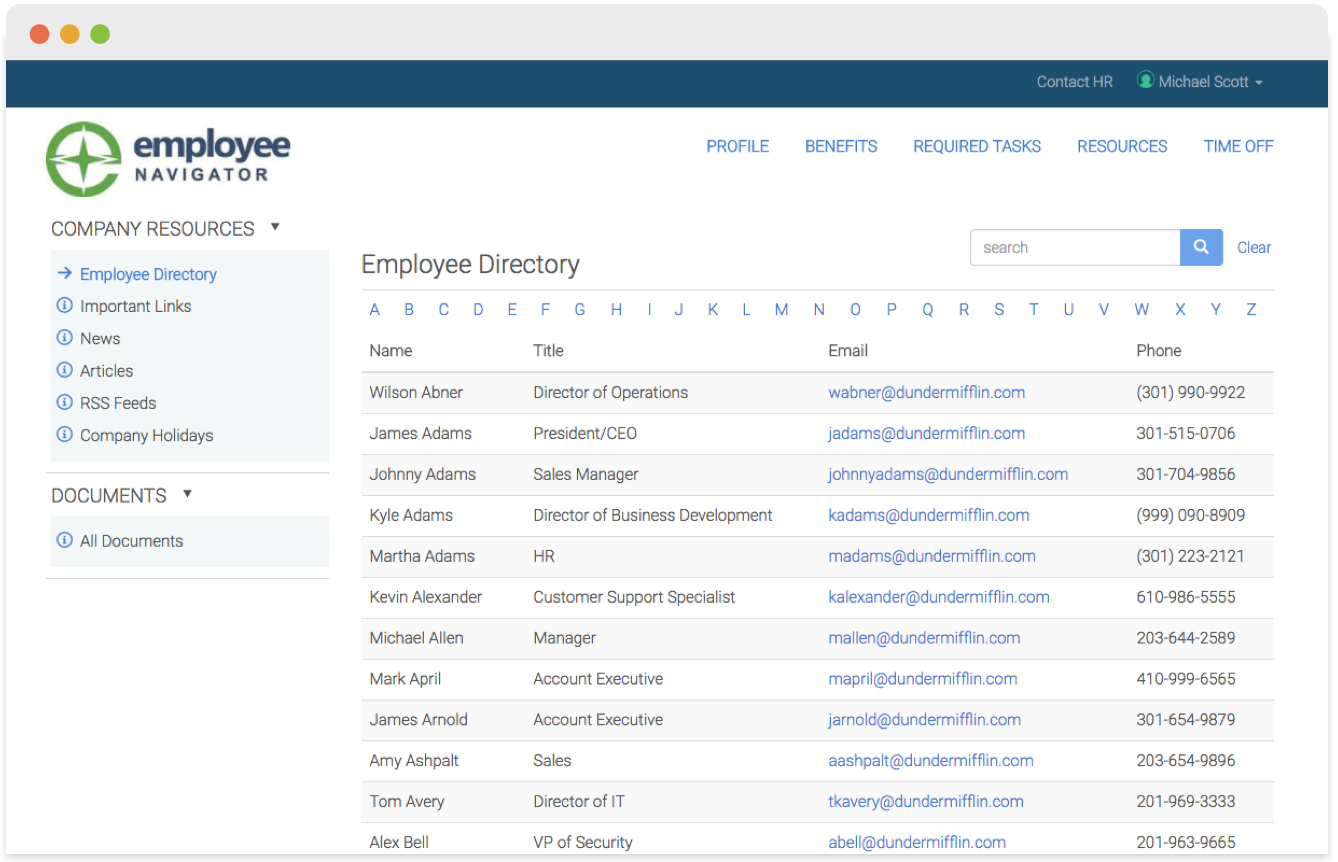Filter directory by the letter M
This screenshot has height=862, width=1338.
[x=781, y=309]
